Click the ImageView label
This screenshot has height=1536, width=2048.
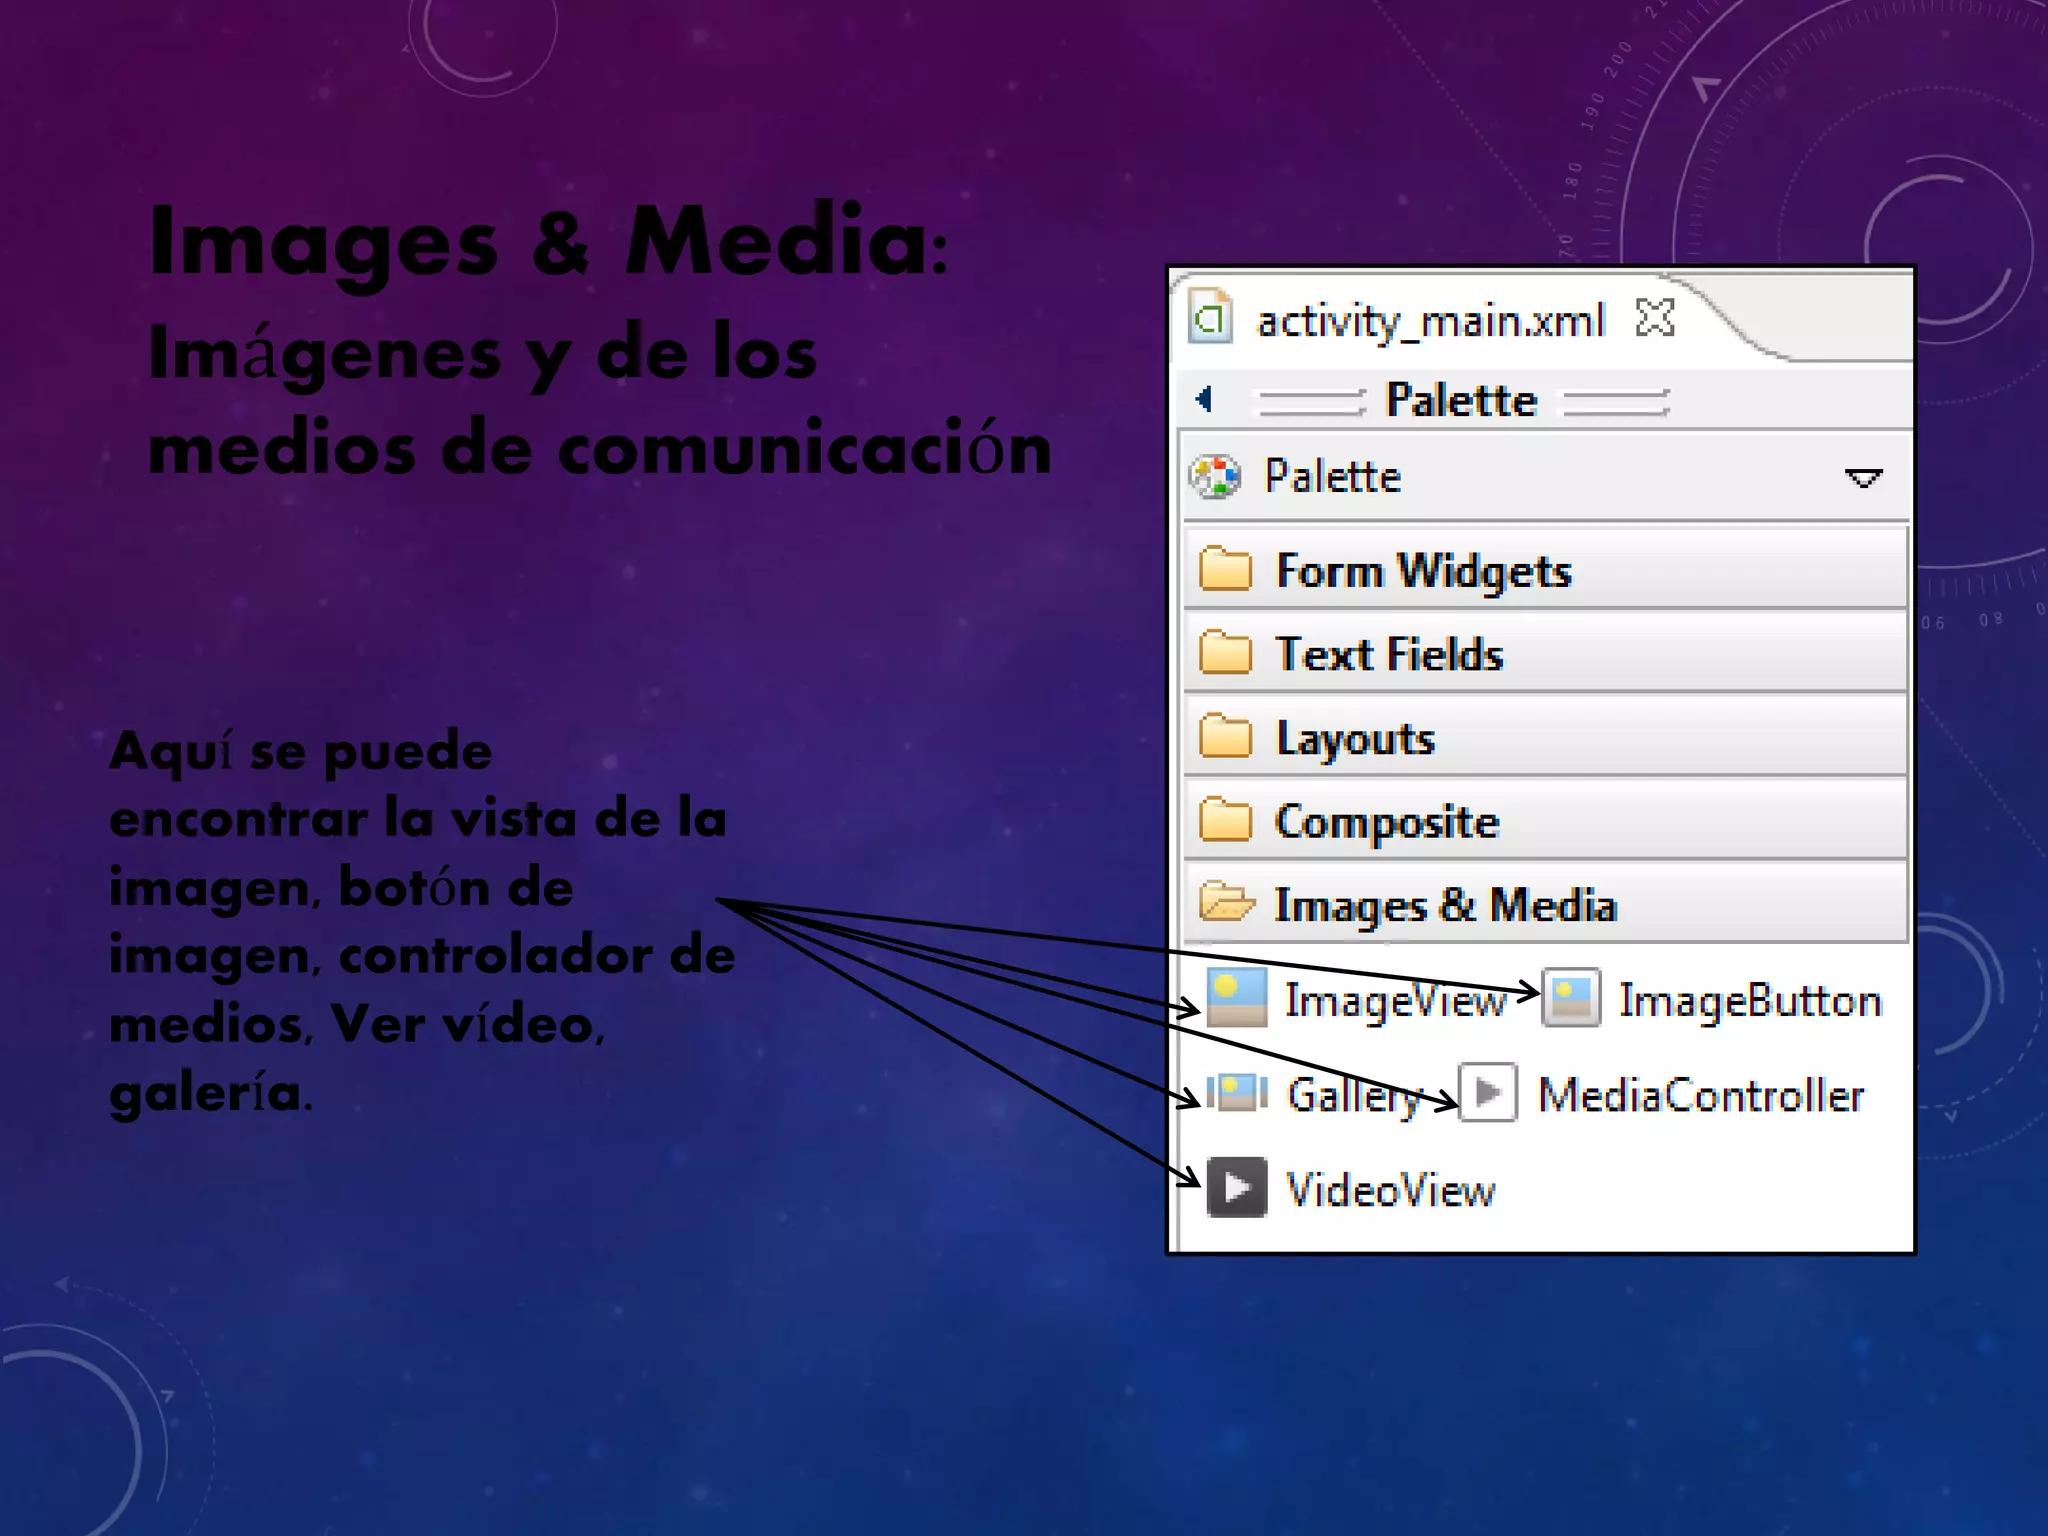(1395, 1001)
